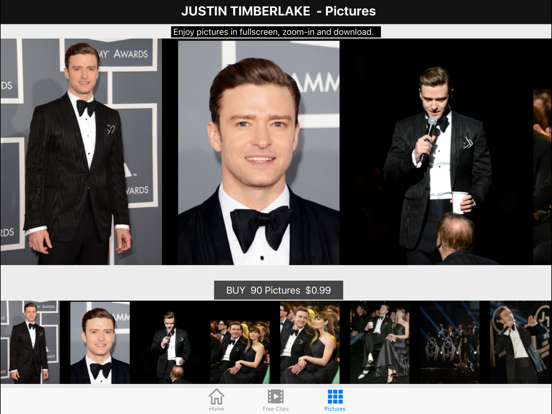
Task: Open the Free Clips film icon
Action: (x=275, y=396)
